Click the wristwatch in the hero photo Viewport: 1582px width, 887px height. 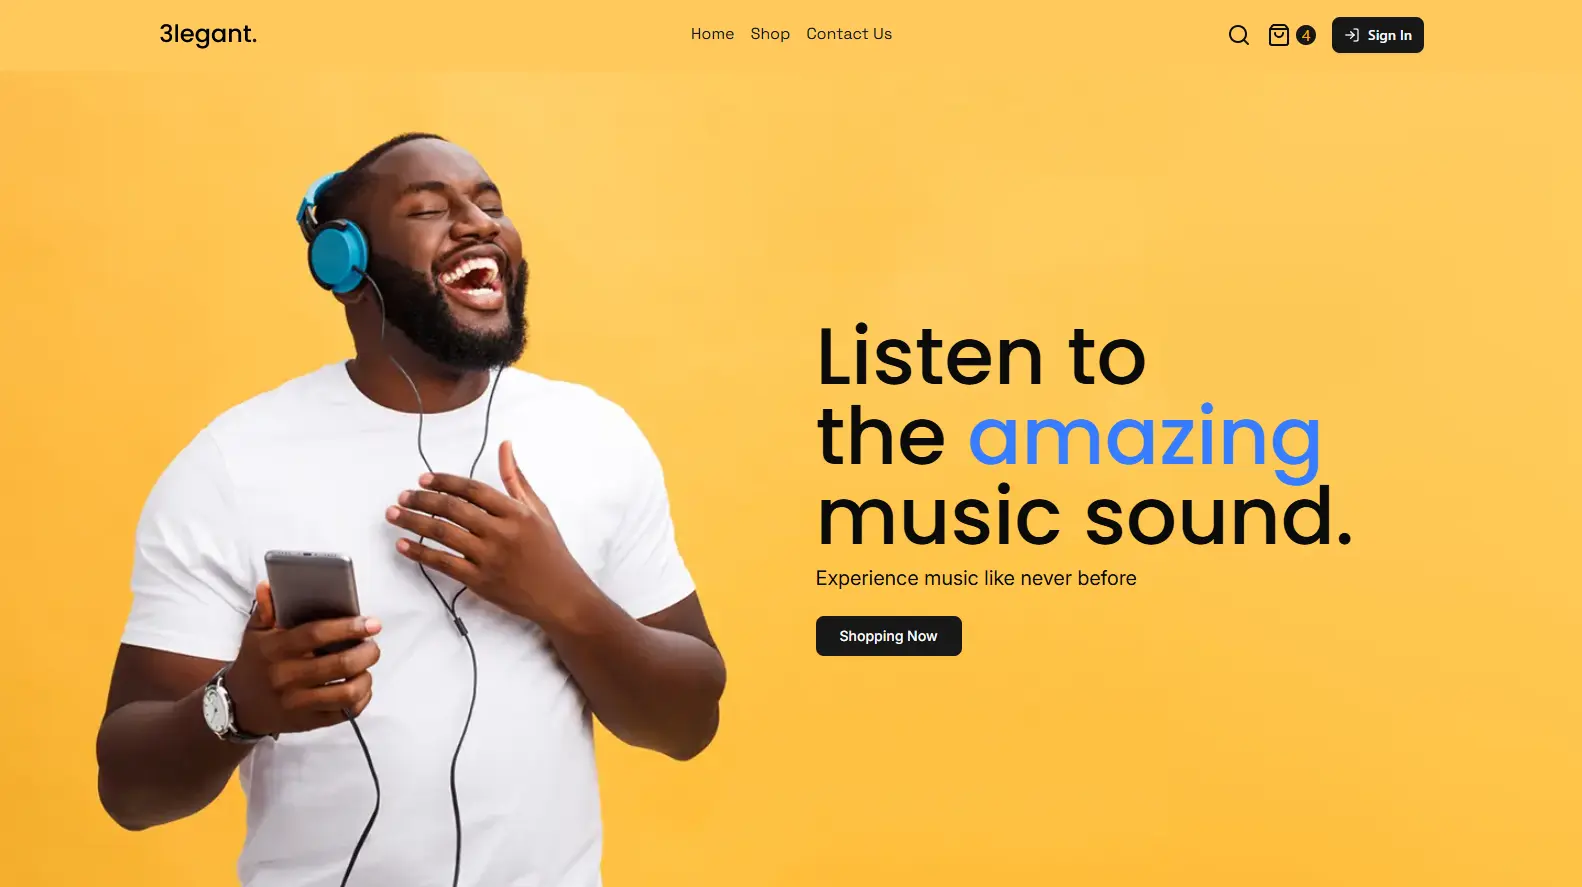coord(221,707)
